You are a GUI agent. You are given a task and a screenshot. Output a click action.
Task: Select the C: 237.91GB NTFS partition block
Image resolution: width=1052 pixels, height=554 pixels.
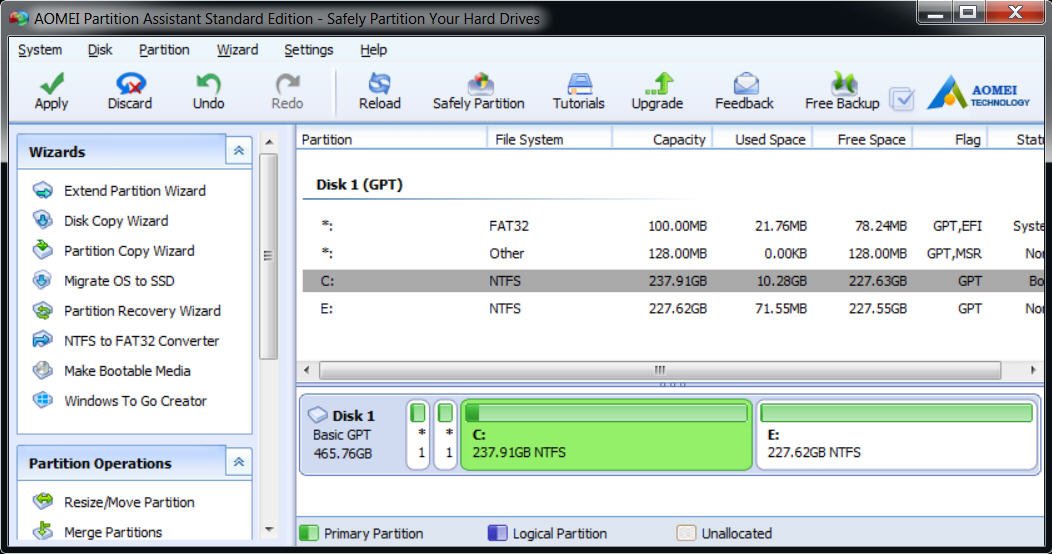[607, 435]
